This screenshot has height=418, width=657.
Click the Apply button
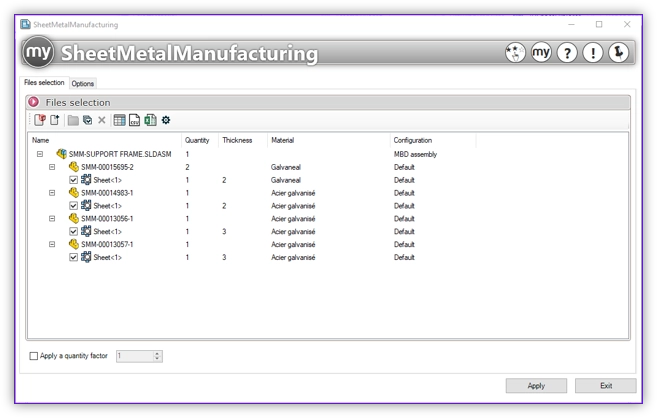pos(536,386)
